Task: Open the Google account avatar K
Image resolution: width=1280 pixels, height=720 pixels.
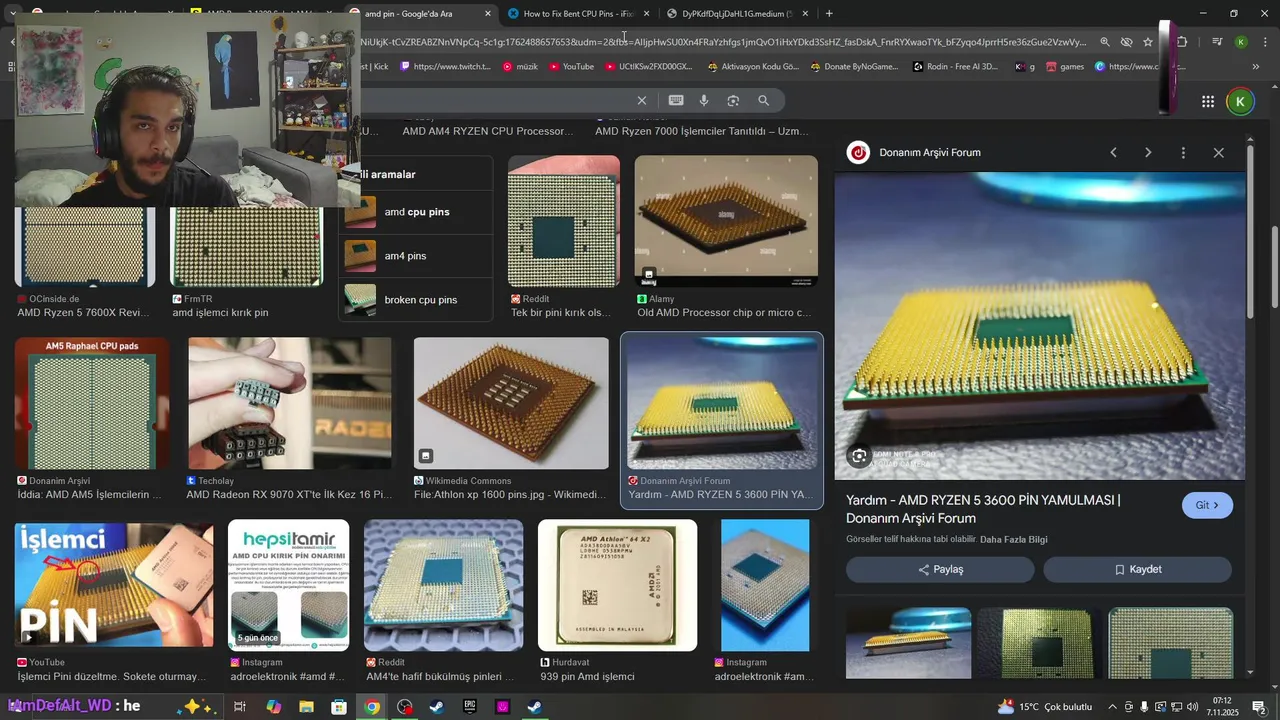Action: click(x=1240, y=101)
